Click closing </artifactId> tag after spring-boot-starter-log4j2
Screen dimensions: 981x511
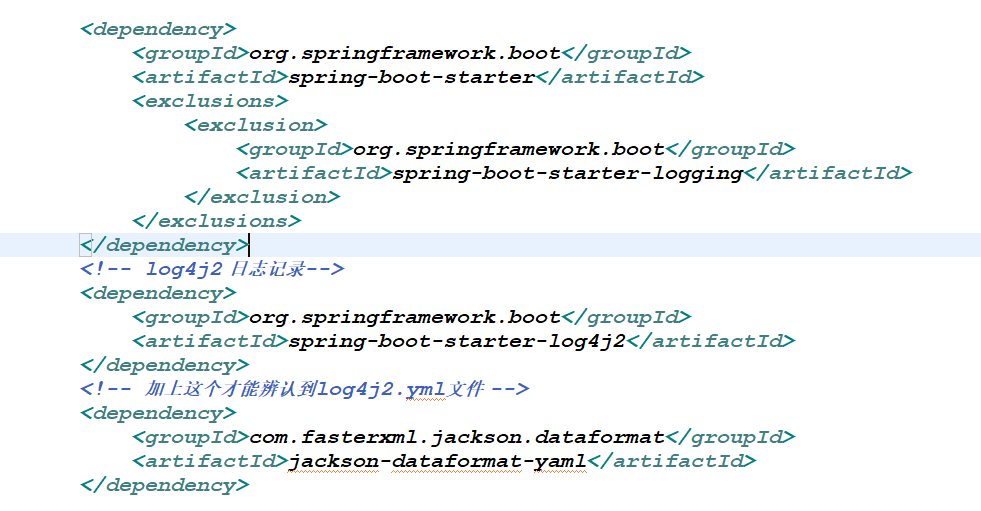[711, 342]
